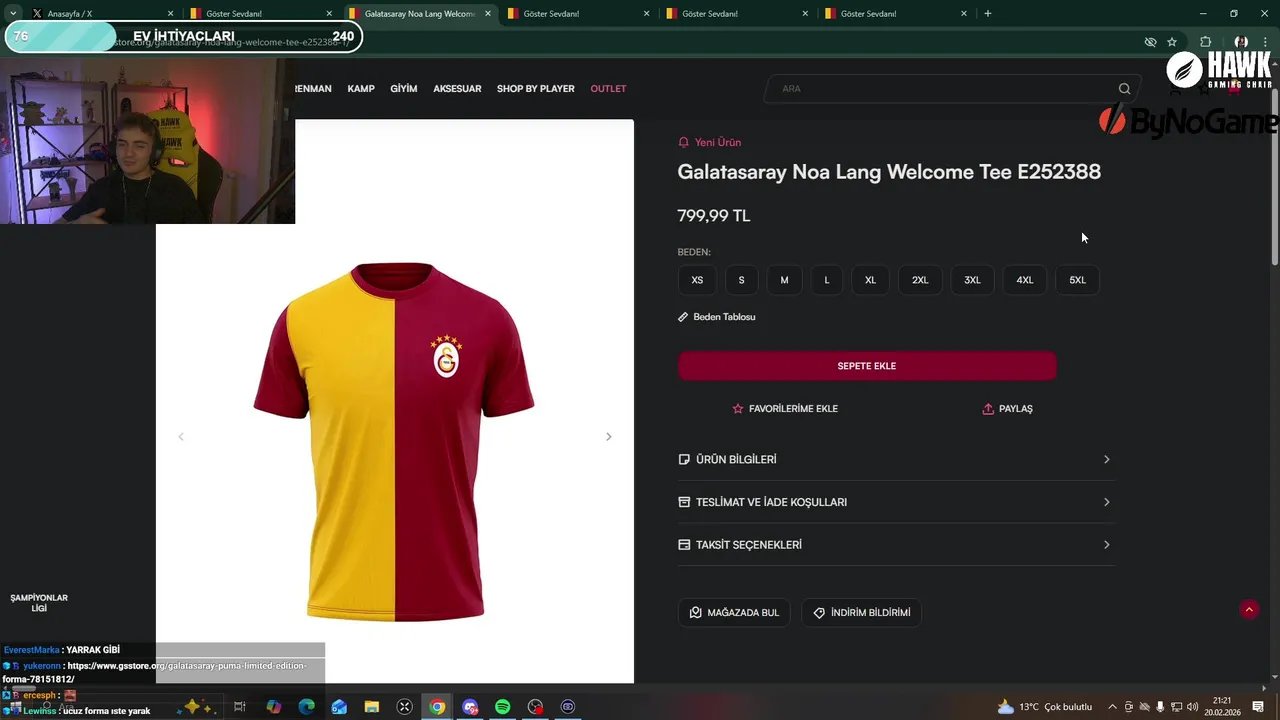The height and width of the screenshot is (720, 1280).
Task: Go to the previous product image arrow
Action: tap(181, 437)
